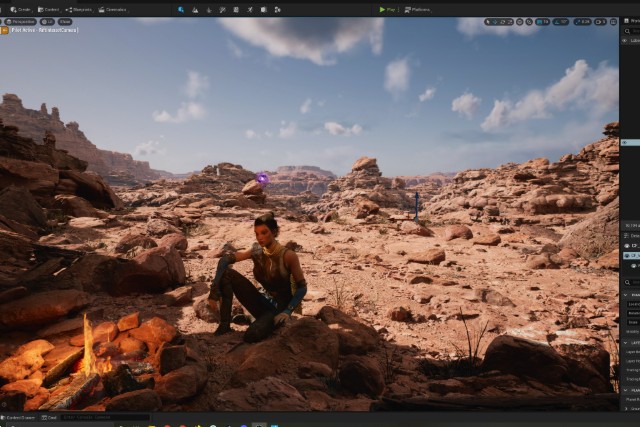
Task: Adjust the camera speed control
Action: click(600, 20)
